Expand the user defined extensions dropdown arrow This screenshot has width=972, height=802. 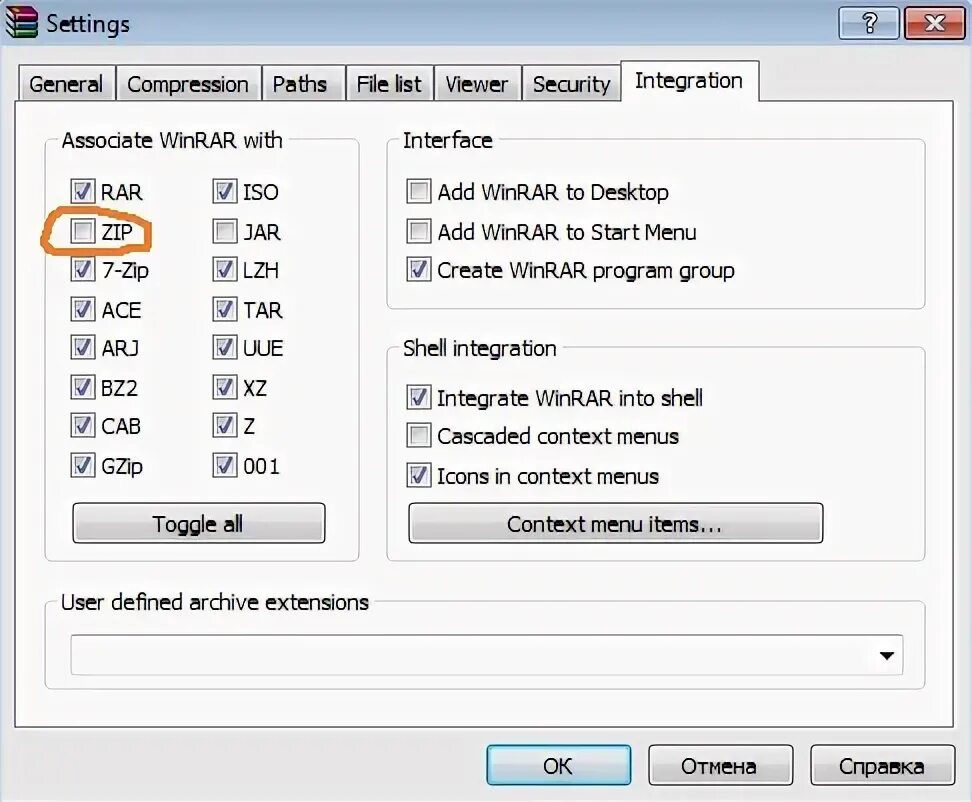[x=887, y=655]
